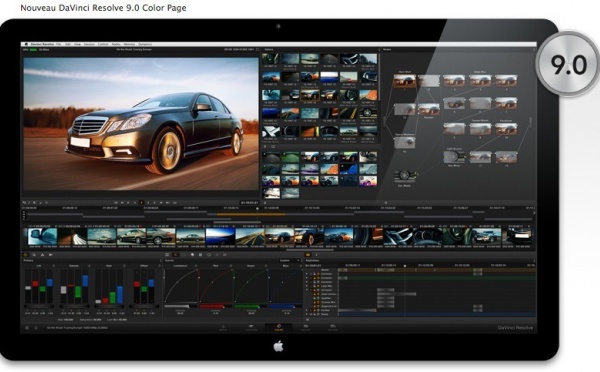Image resolution: width=600 pixels, height=372 pixels.
Task: Select the Ext. Matte node
Action: tap(404, 176)
